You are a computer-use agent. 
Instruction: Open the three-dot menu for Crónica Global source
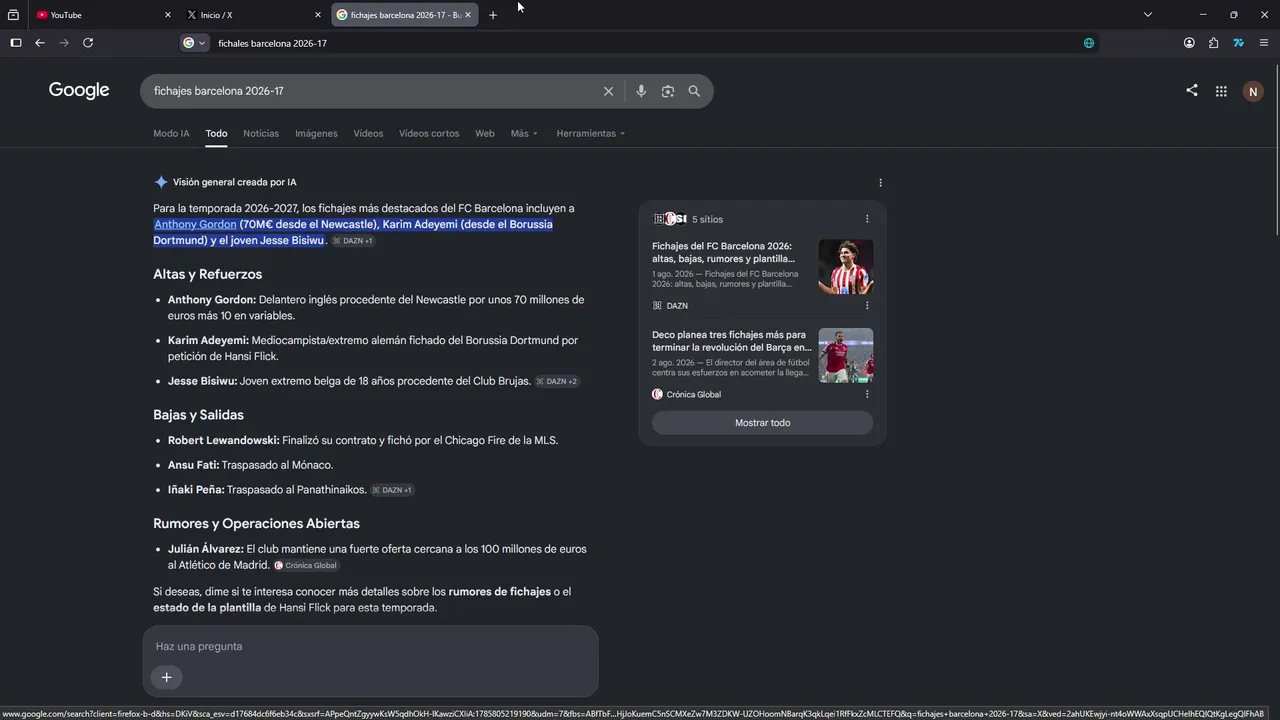point(867,394)
